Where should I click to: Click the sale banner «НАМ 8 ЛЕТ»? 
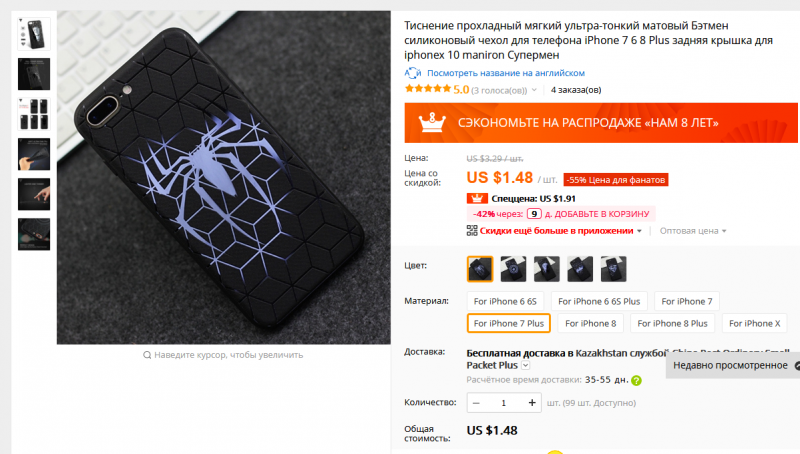pos(601,123)
